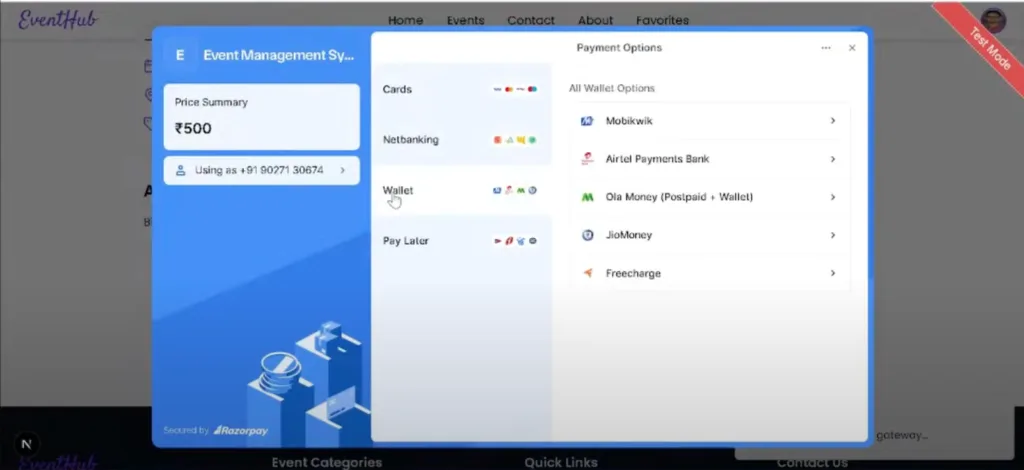Screen dimensions: 1024x470
Task: Click the ₹500 amount text
Action: coord(193,129)
